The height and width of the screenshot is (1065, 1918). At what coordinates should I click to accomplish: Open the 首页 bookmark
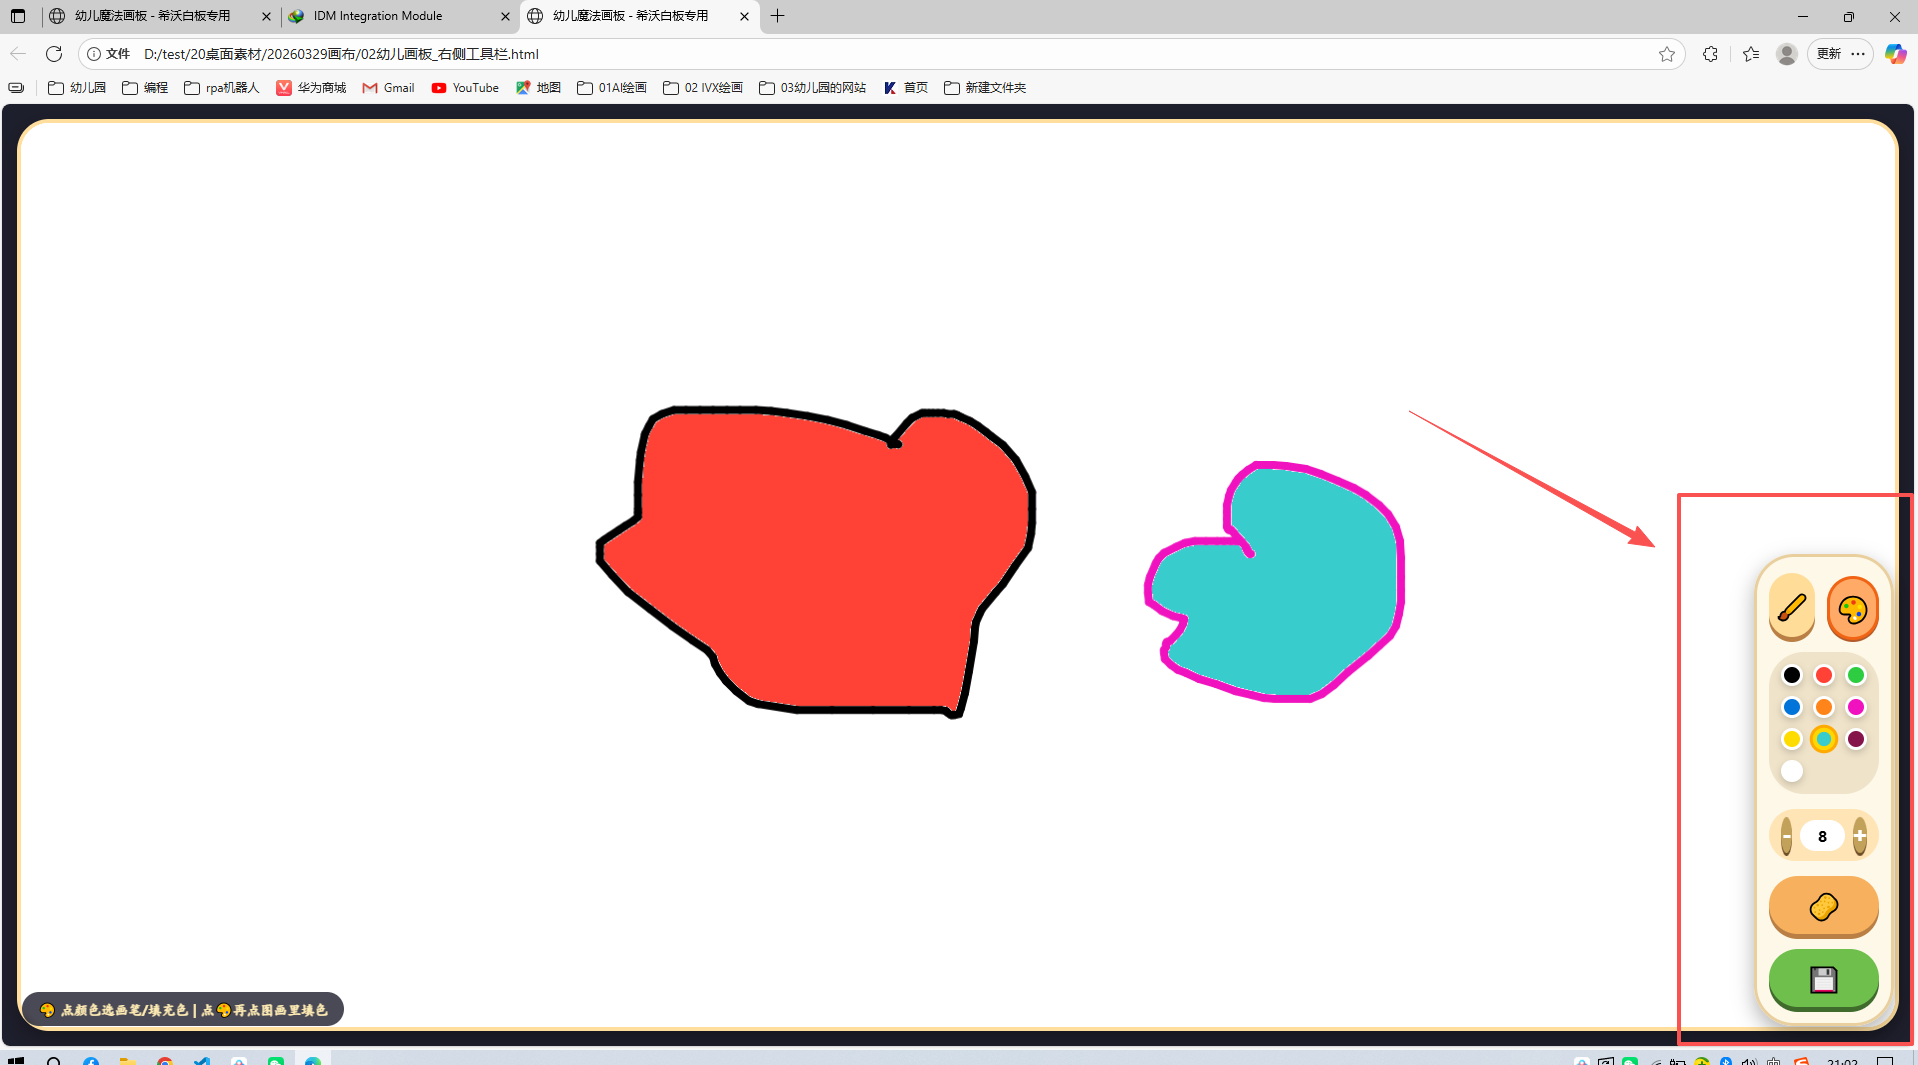click(906, 88)
